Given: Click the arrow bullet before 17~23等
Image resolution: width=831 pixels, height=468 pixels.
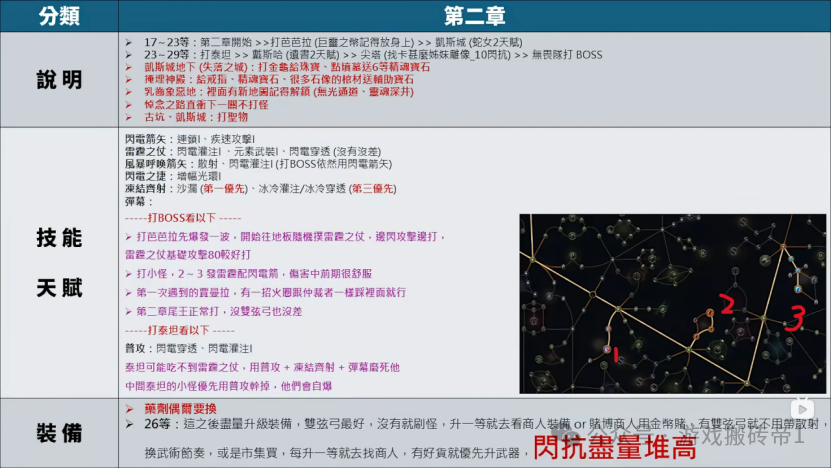Looking at the screenshot, I should point(129,42).
